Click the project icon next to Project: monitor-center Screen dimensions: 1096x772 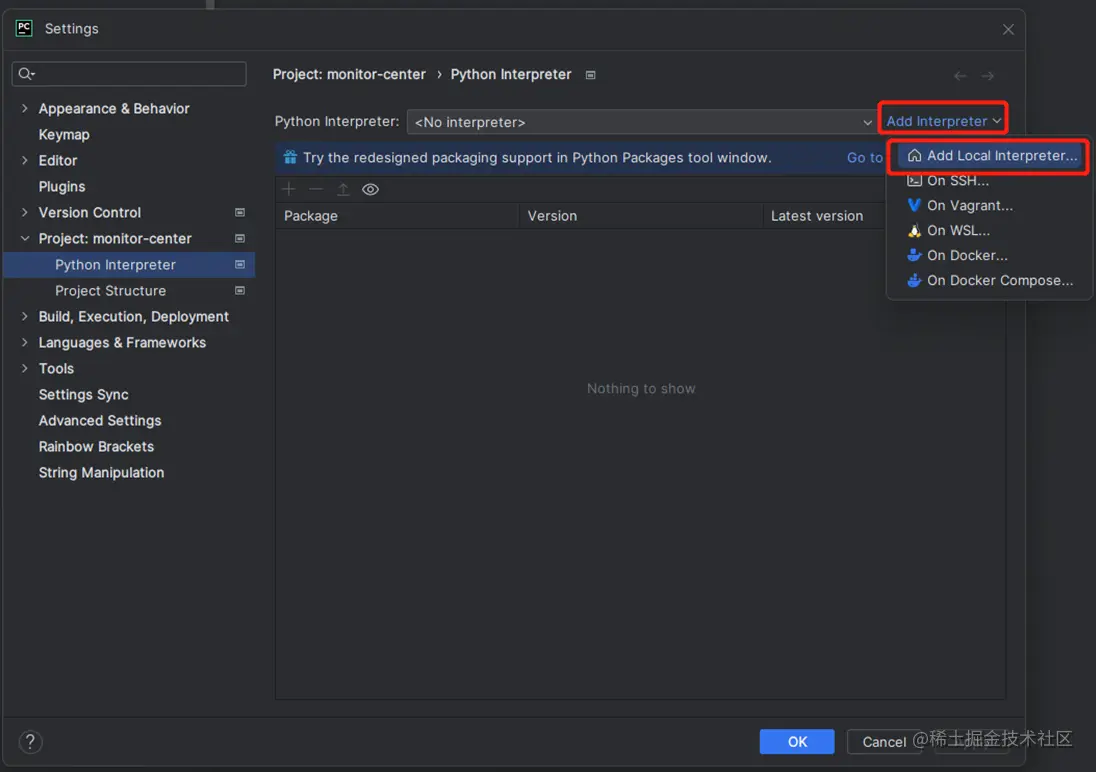click(240, 238)
